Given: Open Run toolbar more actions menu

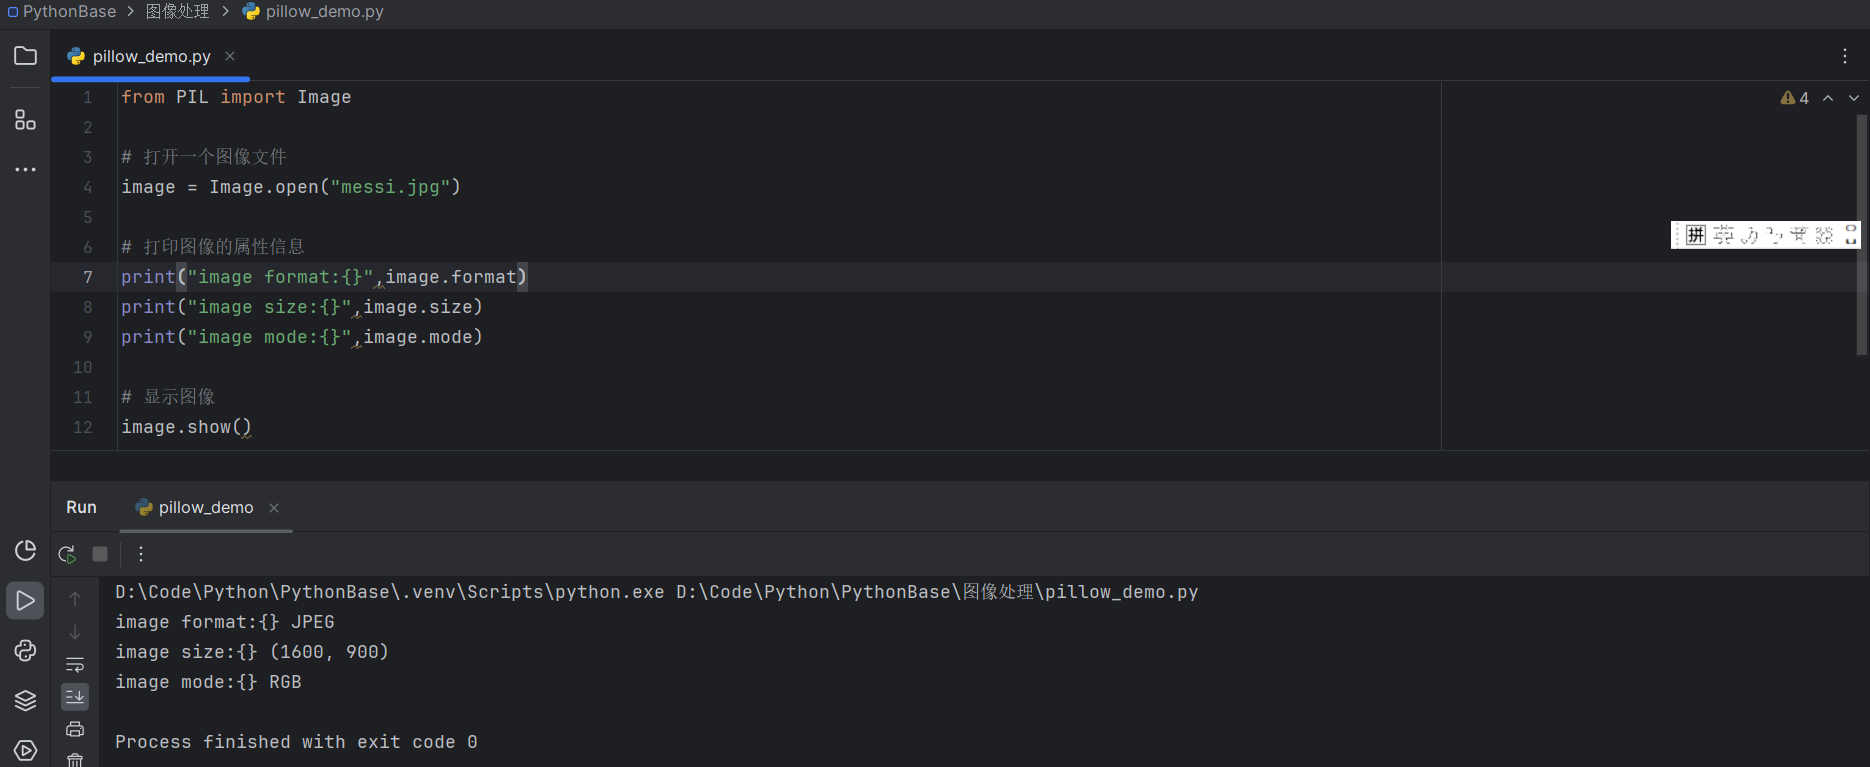Looking at the screenshot, I should pos(141,554).
